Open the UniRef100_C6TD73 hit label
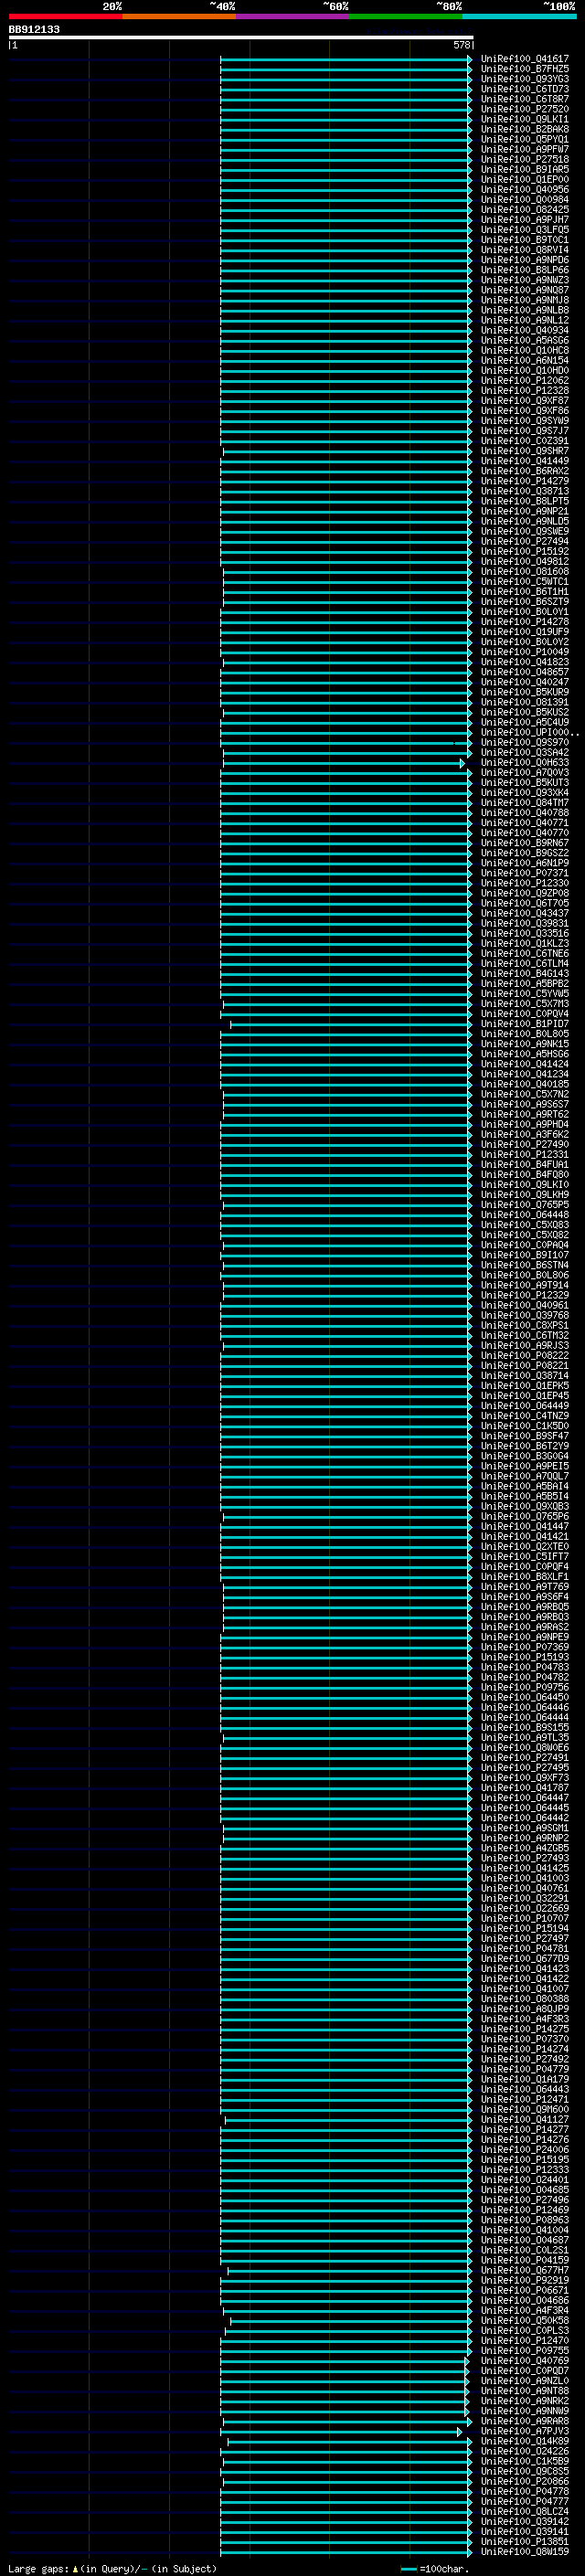585x2576 pixels. (525, 89)
